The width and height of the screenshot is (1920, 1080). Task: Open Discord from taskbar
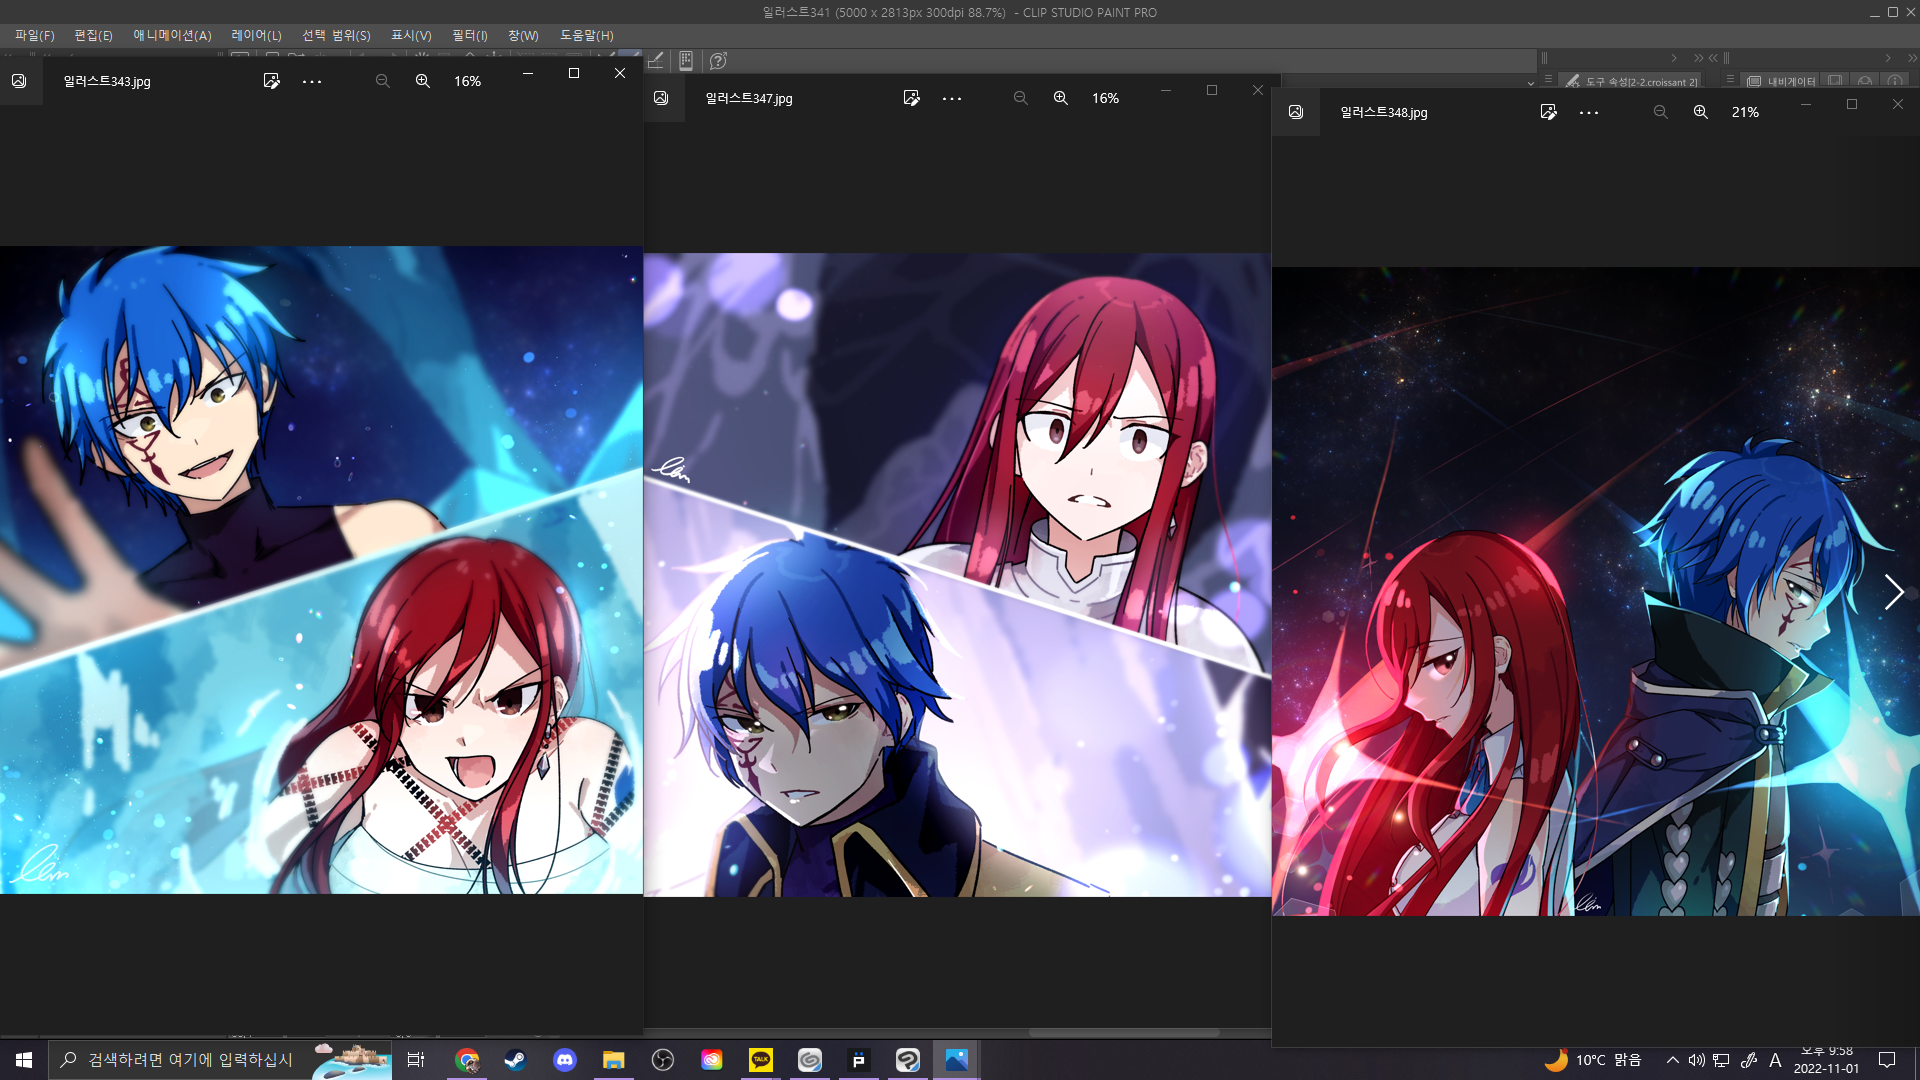point(565,1060)
